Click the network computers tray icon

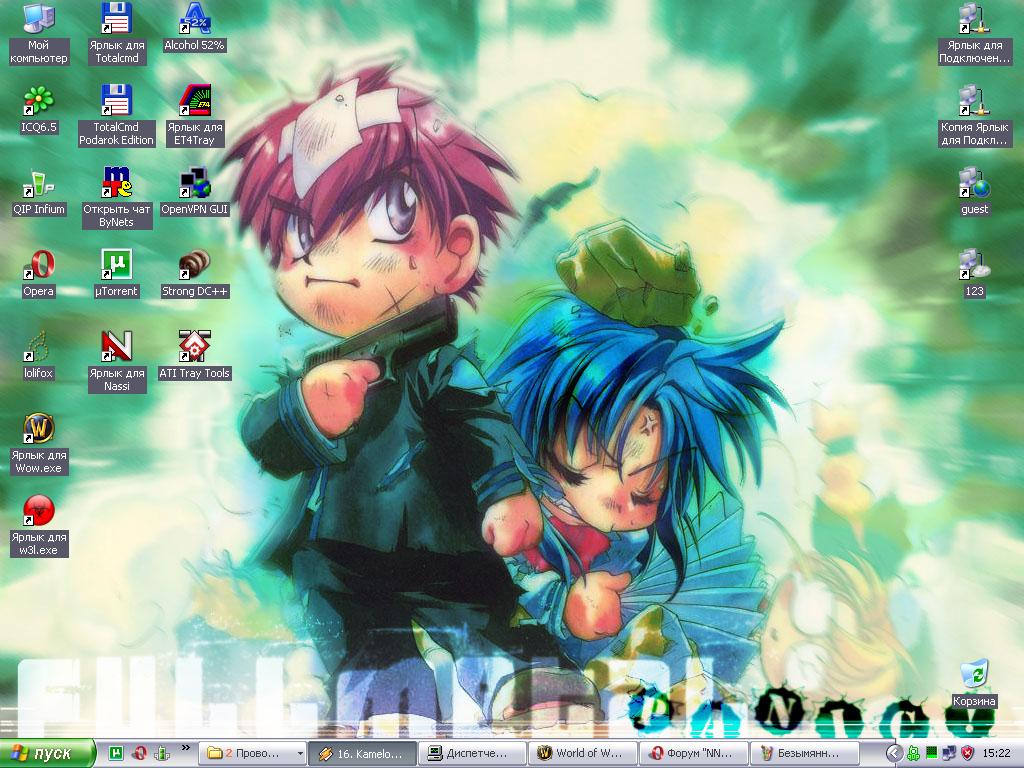click(950, 754)
